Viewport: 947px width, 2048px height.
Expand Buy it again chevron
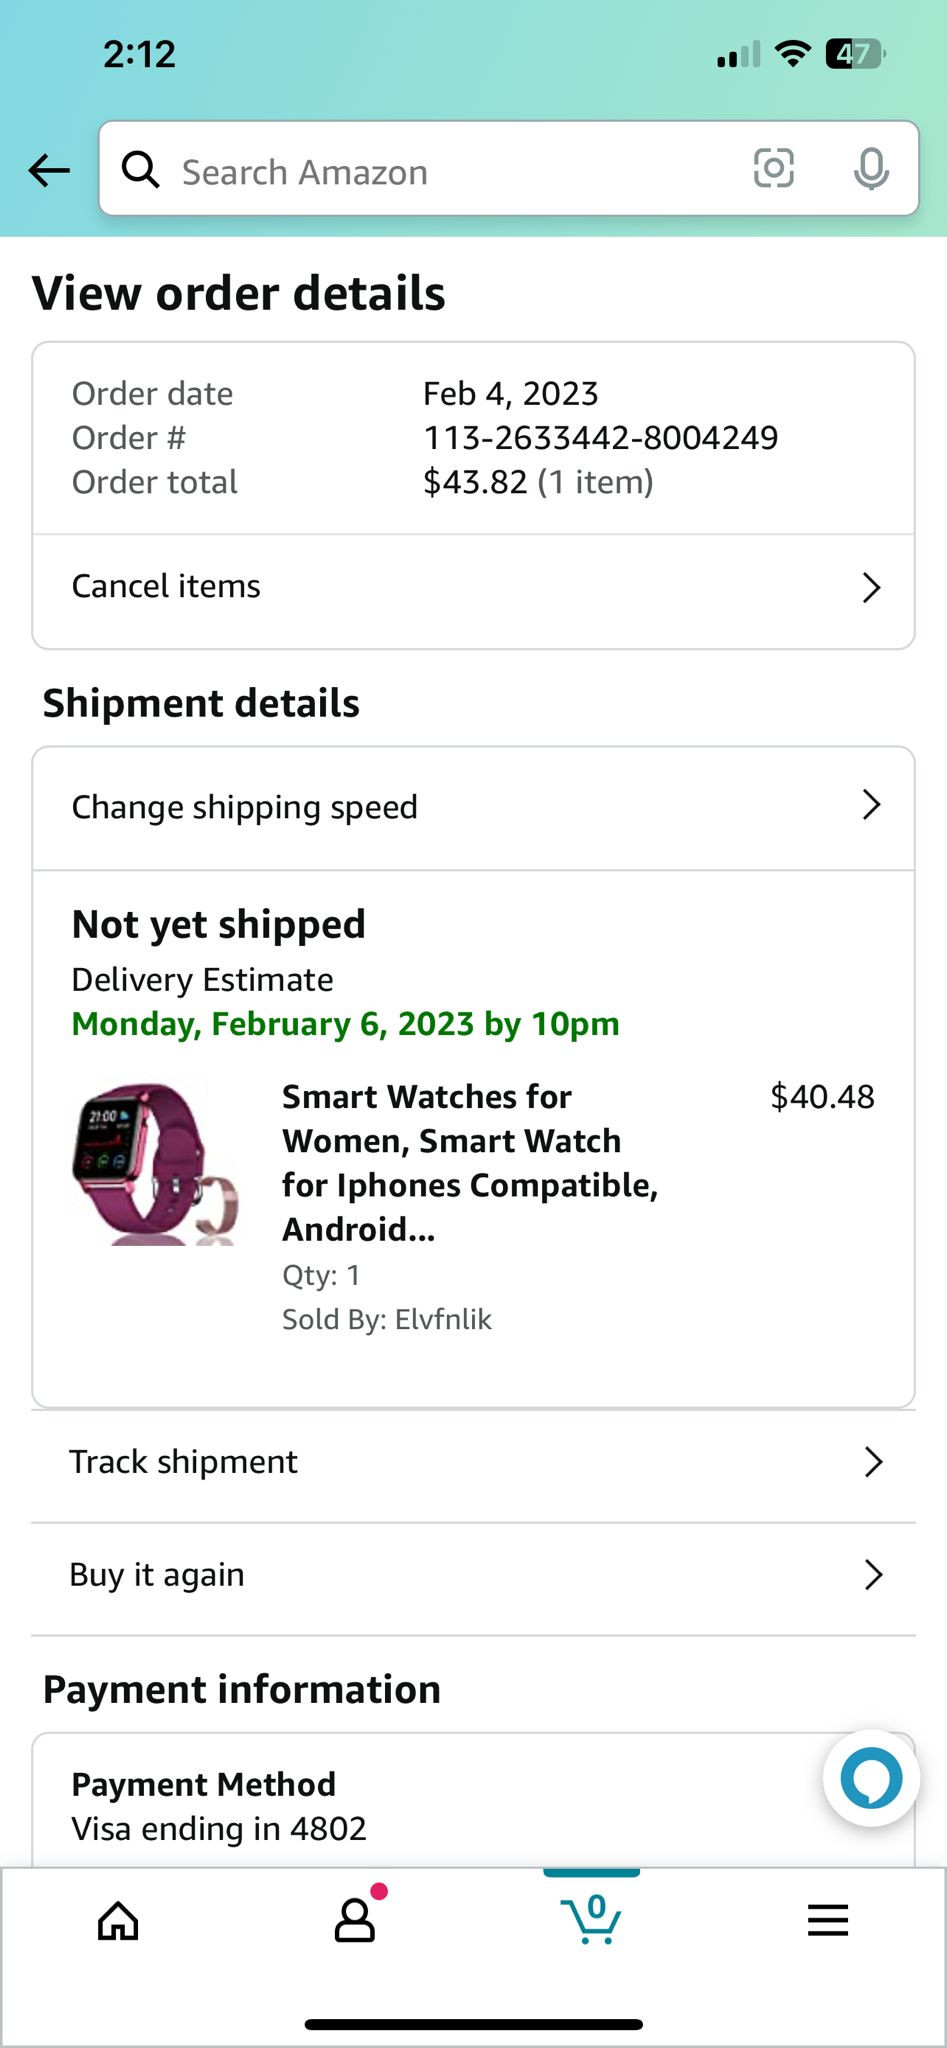[873, 1575]
